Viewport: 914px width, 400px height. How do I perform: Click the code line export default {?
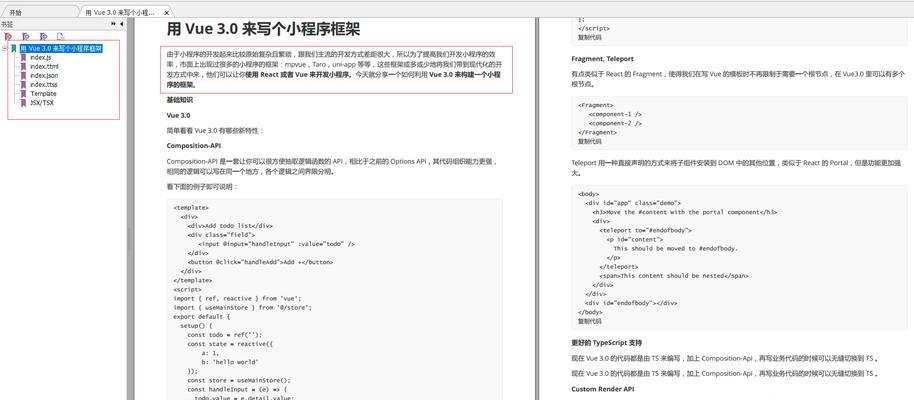(x=202, y=317)
